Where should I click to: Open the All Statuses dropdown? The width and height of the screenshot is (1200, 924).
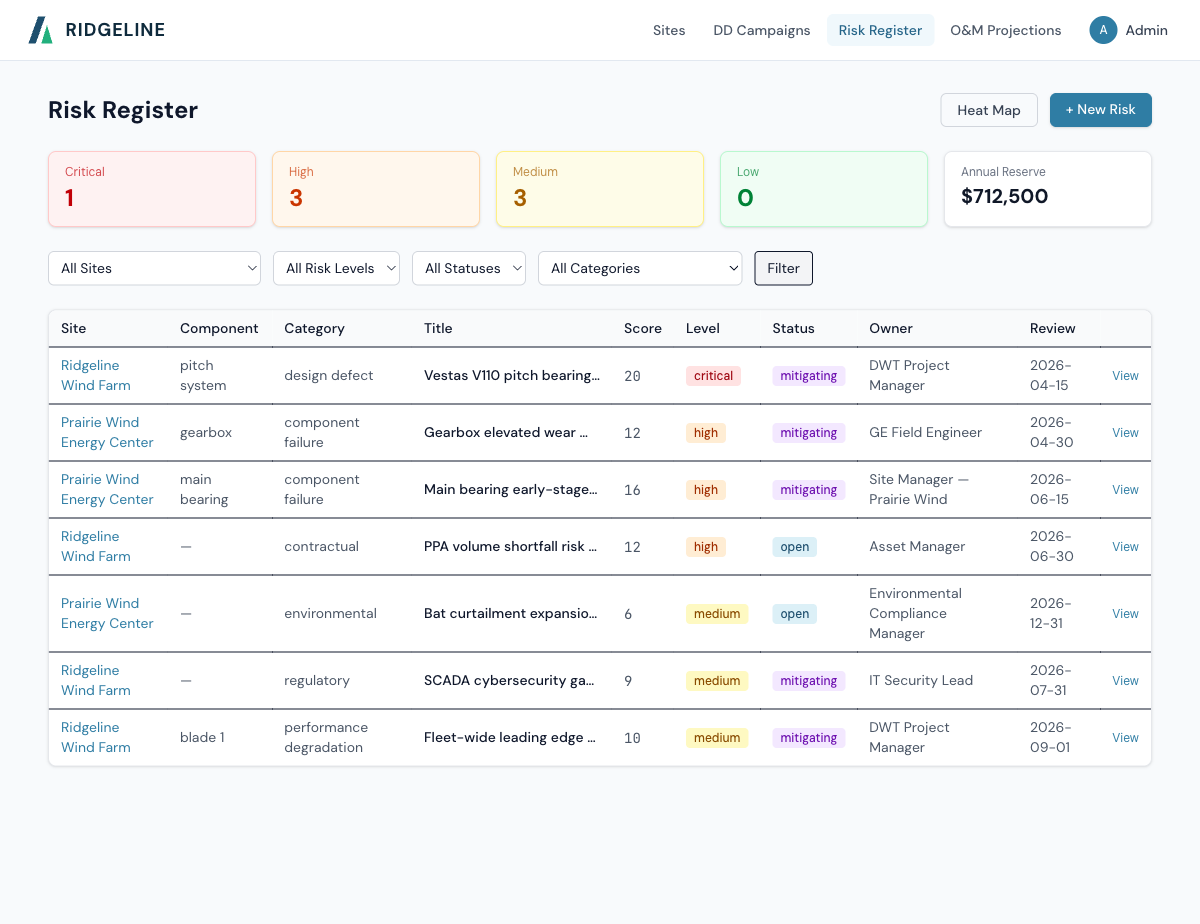468,268
